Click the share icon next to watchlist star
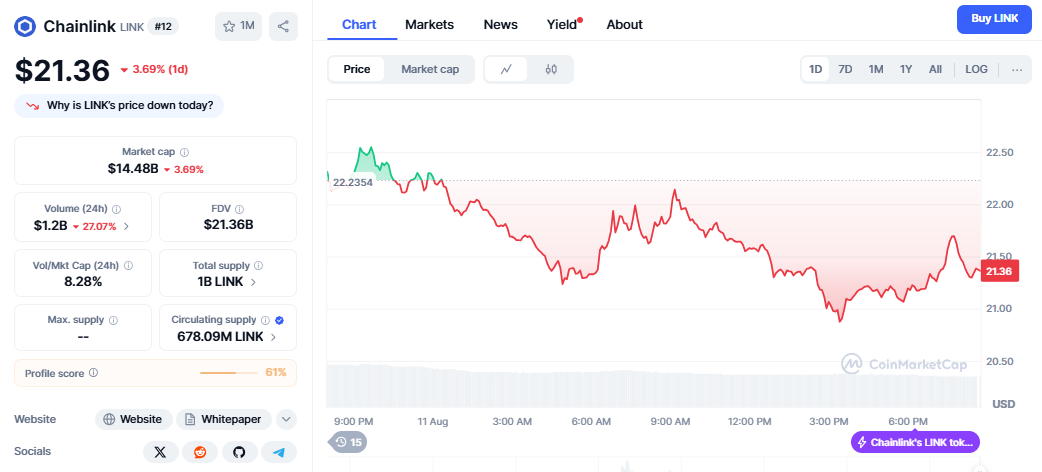Screen dimensions: 1042x472 [x=283, y=26]
